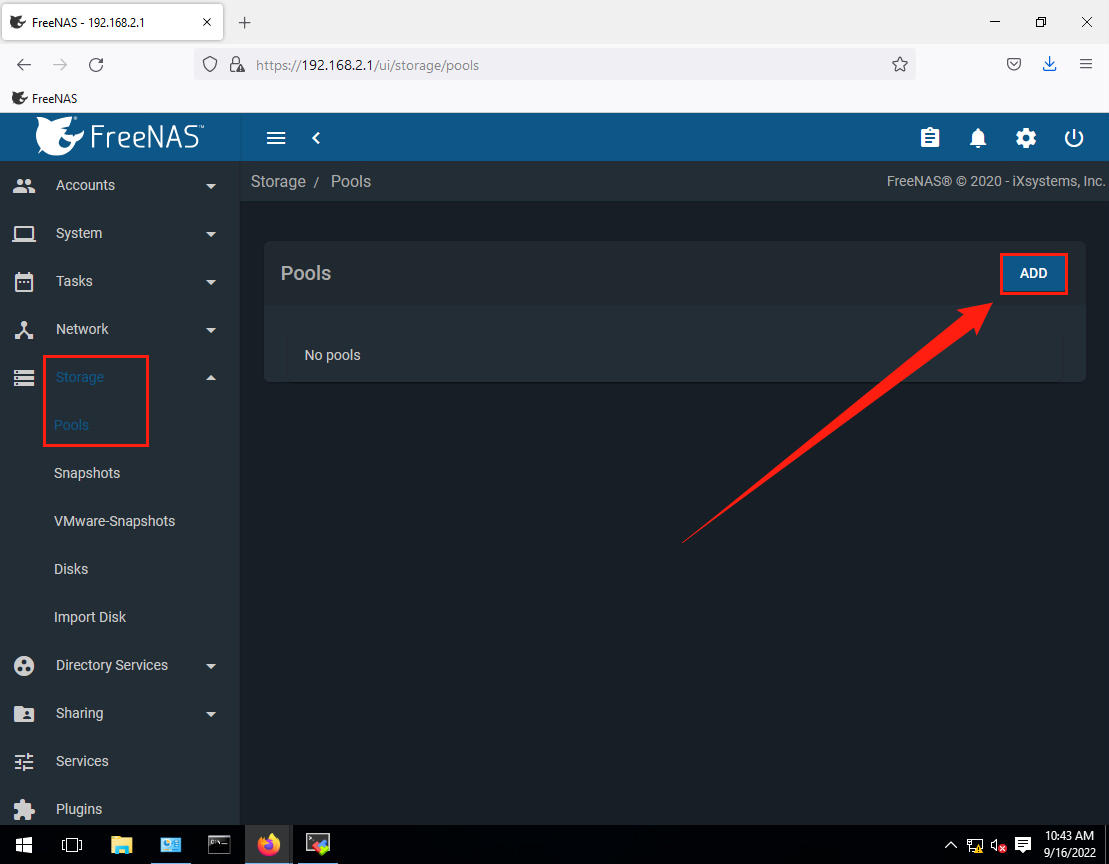Viewport: 1109px width, 864px height.
Task: Click the FreeNAS logo in header
Action: click(x=120, y=136)
